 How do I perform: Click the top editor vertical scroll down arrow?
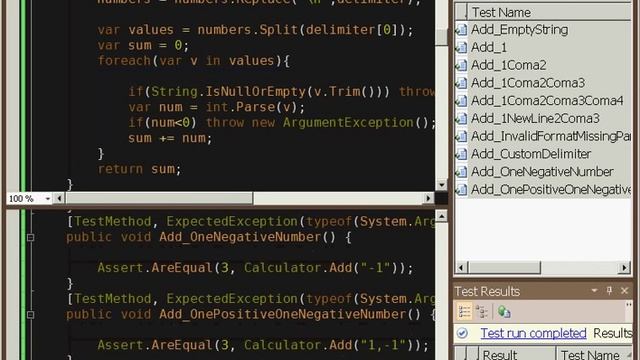[441, 185]
